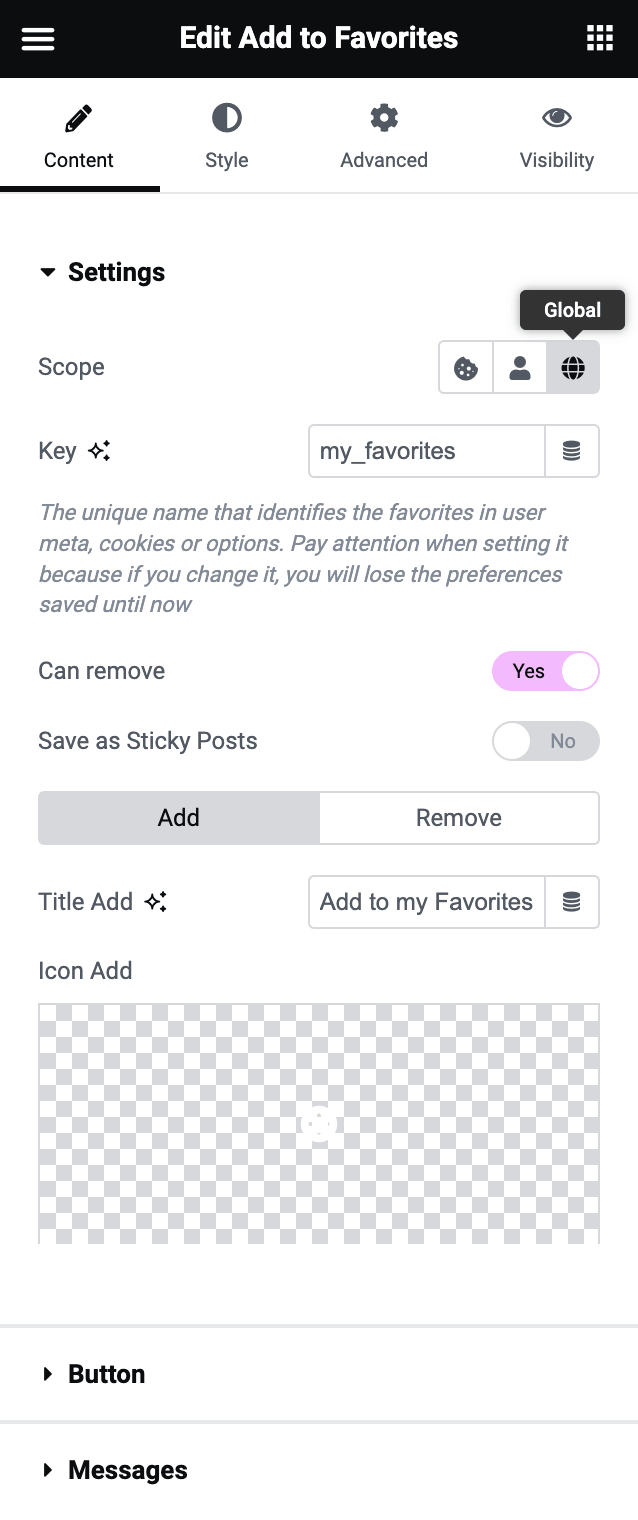Select the cookie scope icon
This screenshot has height=1520, width=638.
tap(465, 367)
